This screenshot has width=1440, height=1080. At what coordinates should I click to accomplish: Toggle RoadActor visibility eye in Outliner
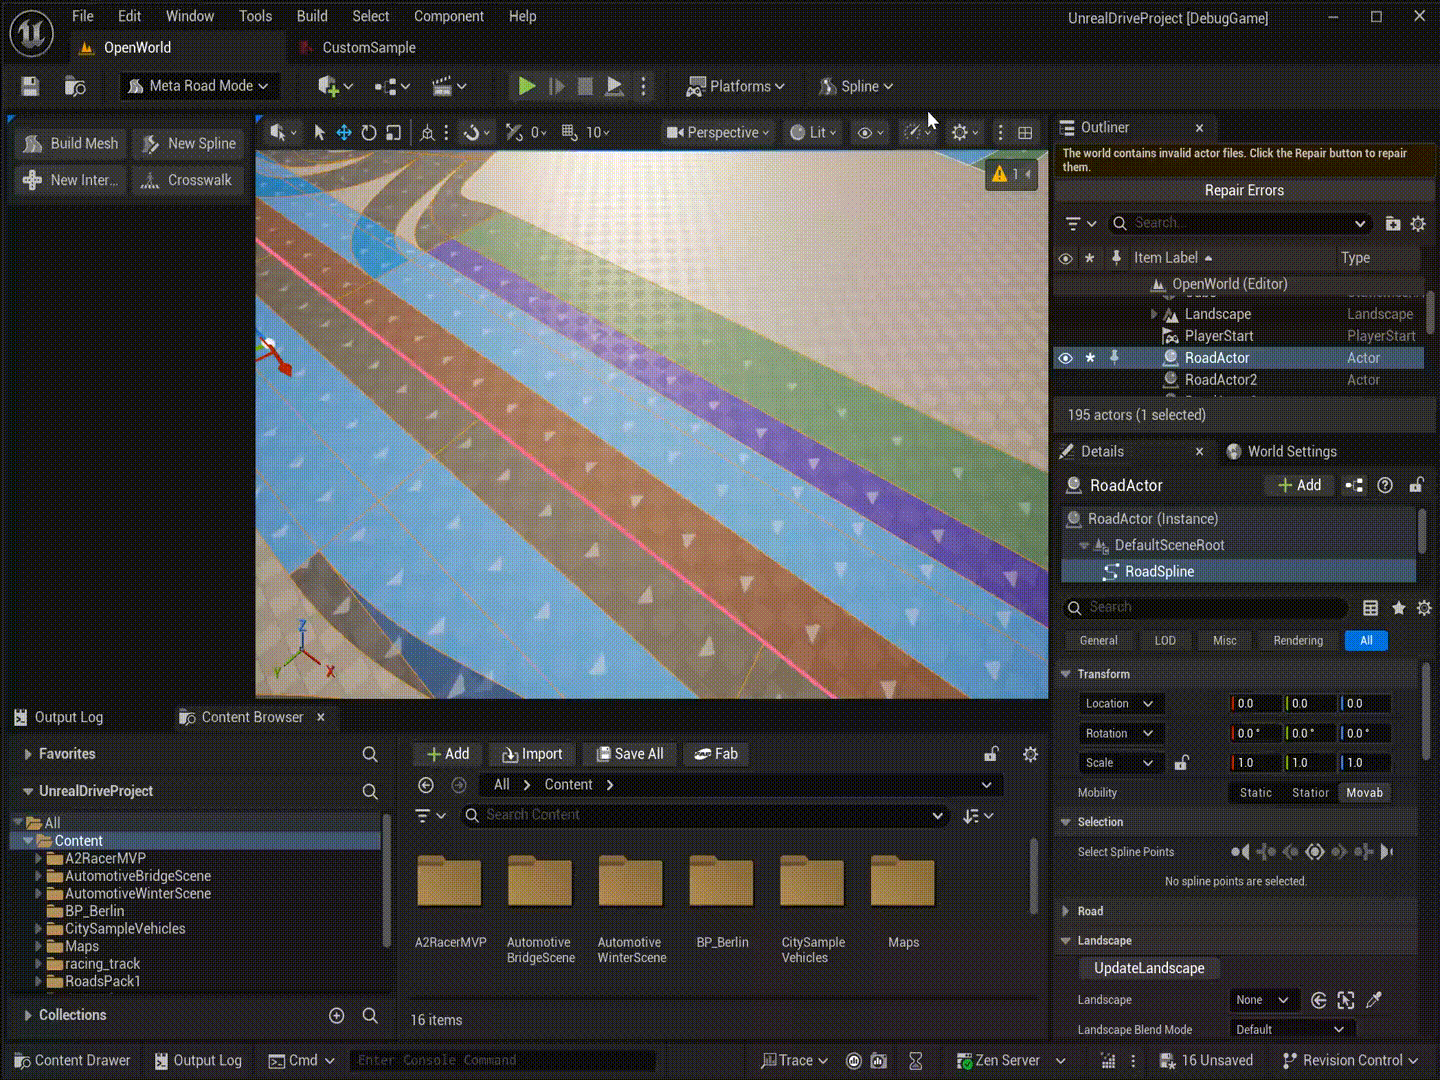[x=1065, y=358]
